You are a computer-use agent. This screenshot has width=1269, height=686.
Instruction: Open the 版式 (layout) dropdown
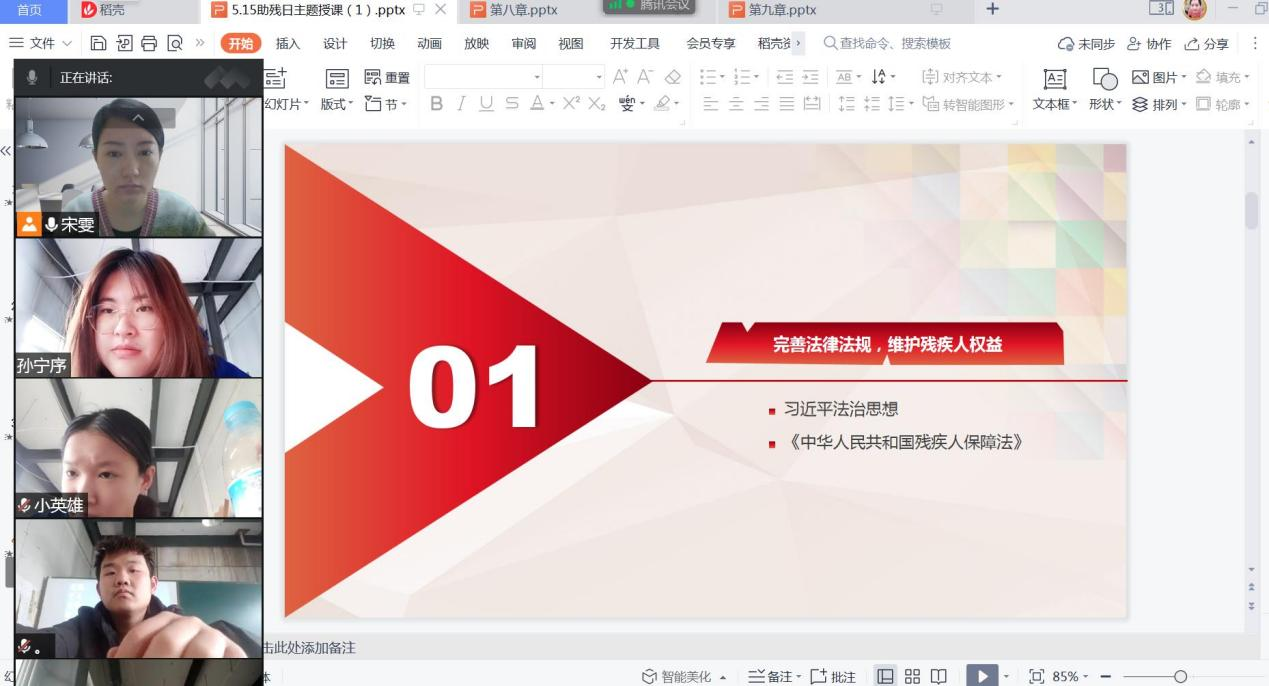click(x=337, y=104)
